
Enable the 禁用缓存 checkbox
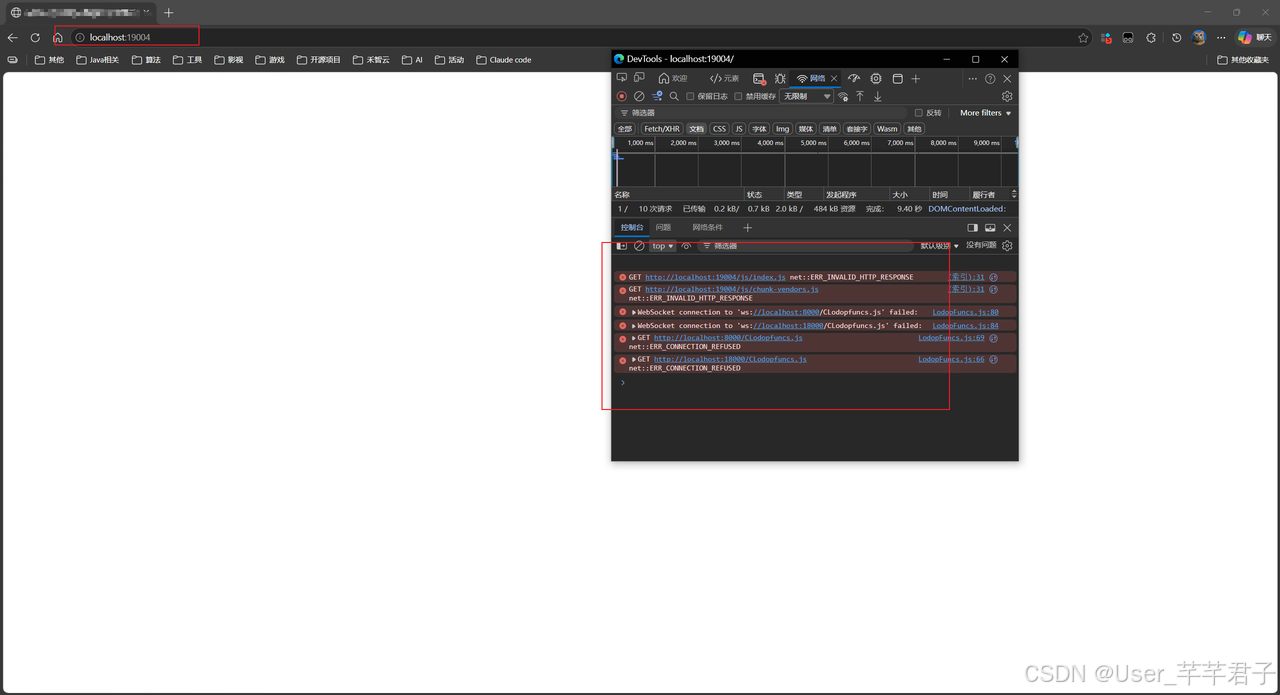[738, 97]
